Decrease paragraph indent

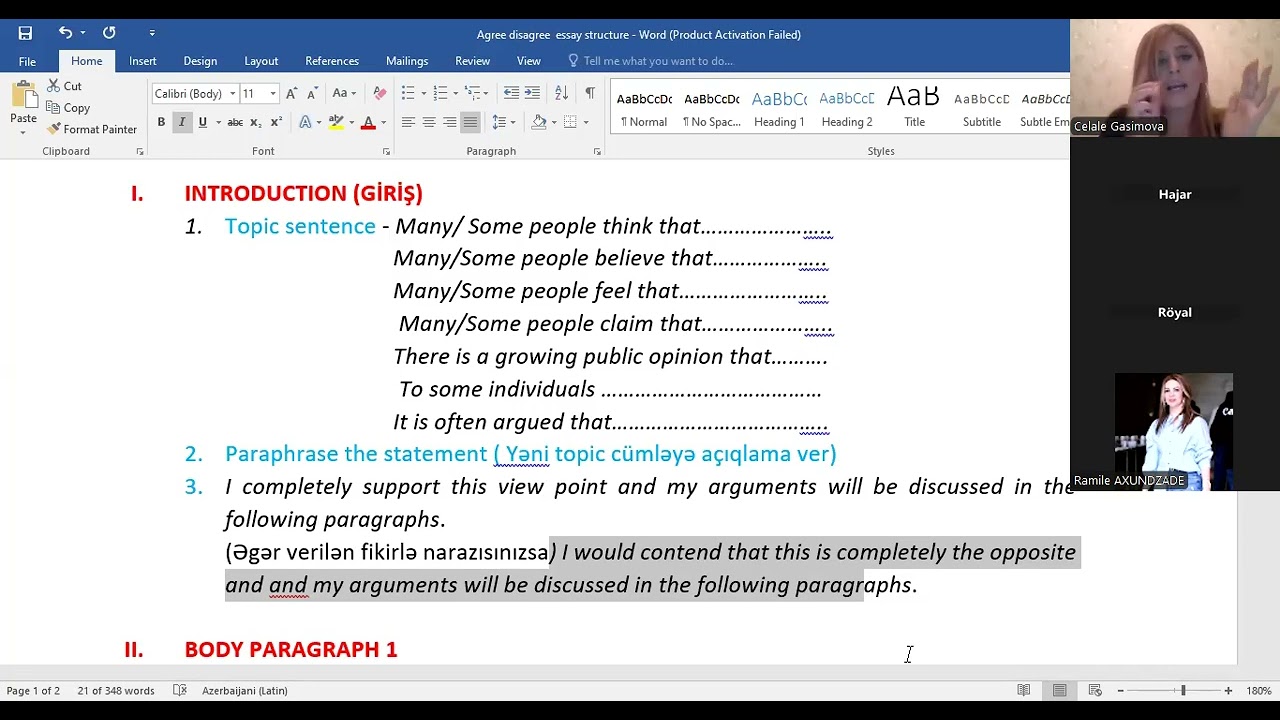click(511, 93)
